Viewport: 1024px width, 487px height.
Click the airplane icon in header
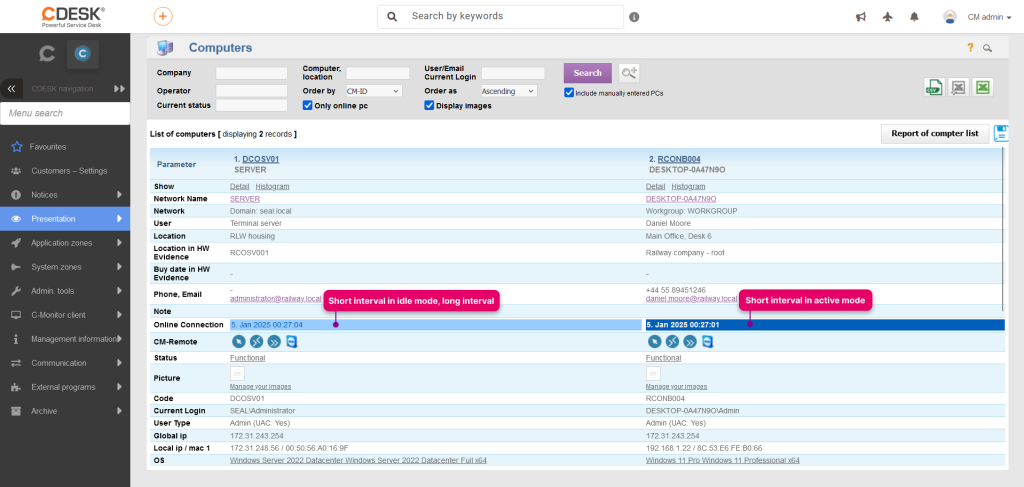(x=887, y=17)
